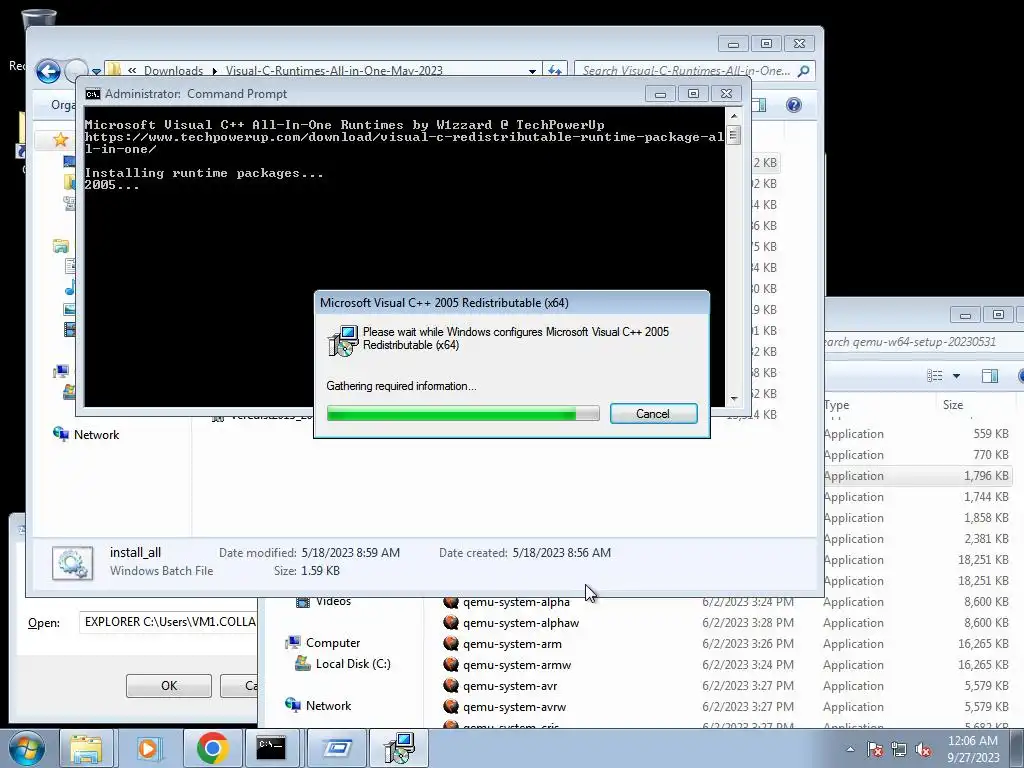Click the 559 KB size cell
The image size is (1024, 768).
[991, 434]
